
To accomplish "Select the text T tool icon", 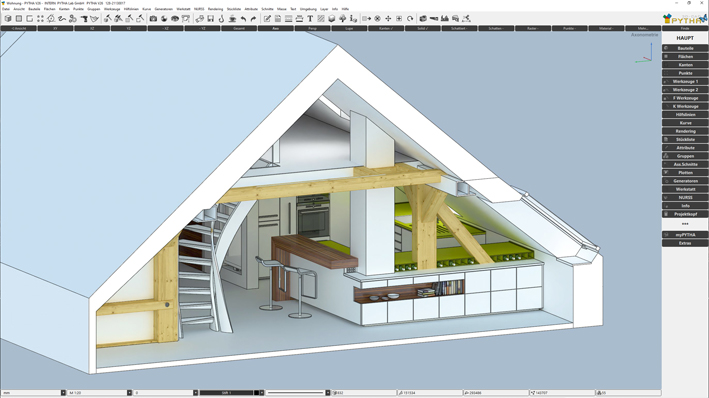I will [310, 19].
